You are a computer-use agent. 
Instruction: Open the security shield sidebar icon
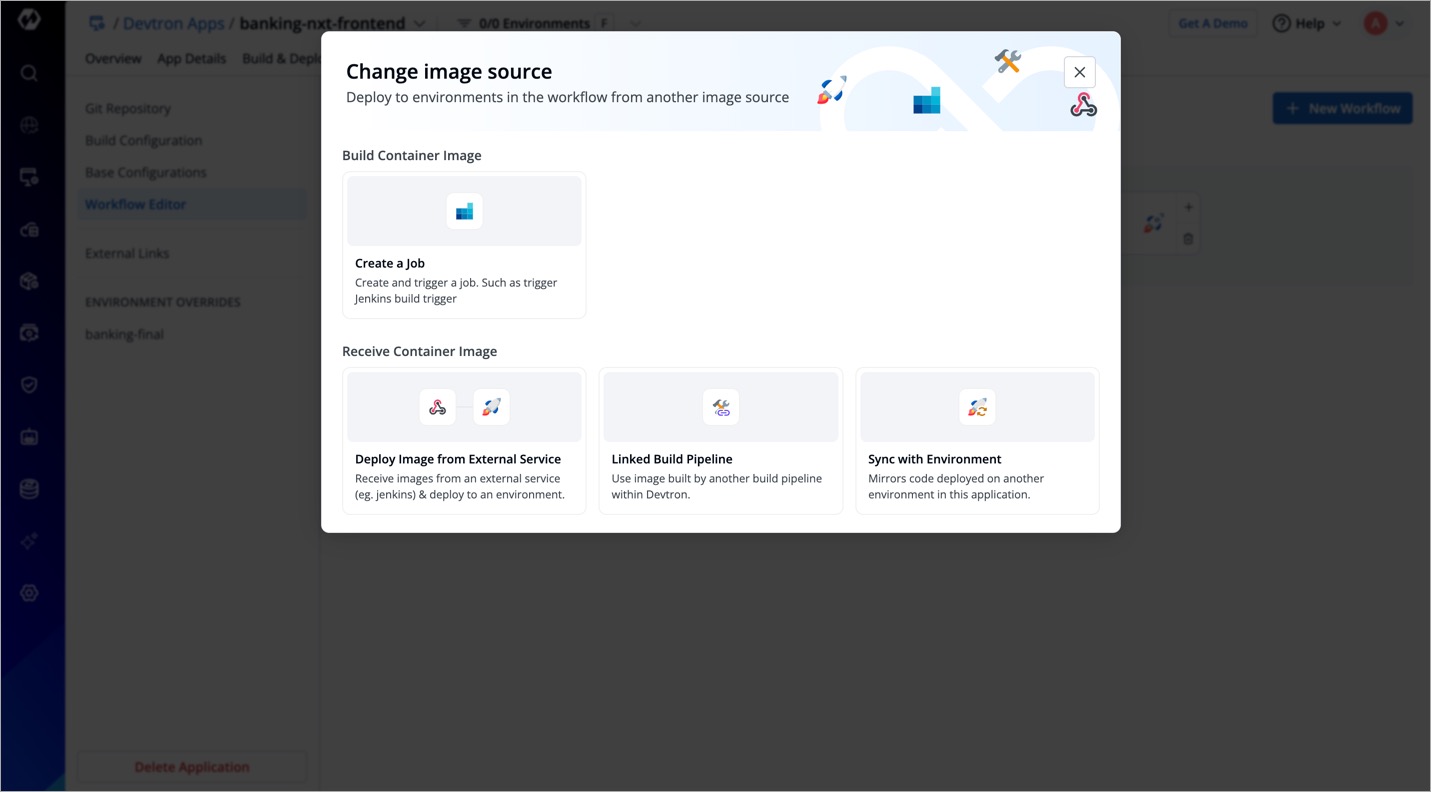tap(29, 385)
